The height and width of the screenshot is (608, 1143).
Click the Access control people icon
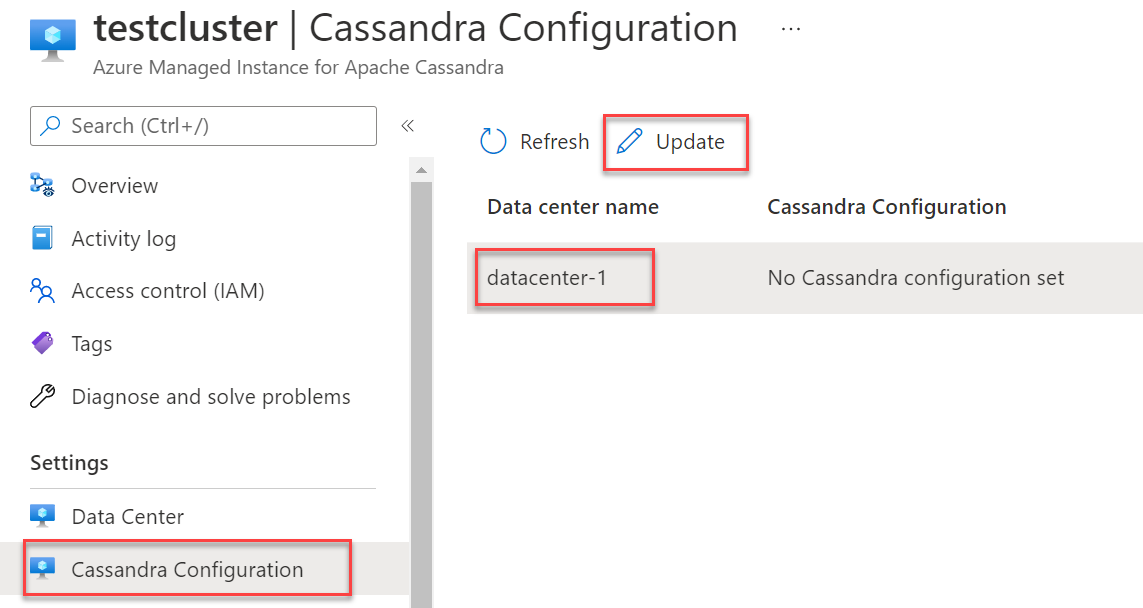point(42,291)
